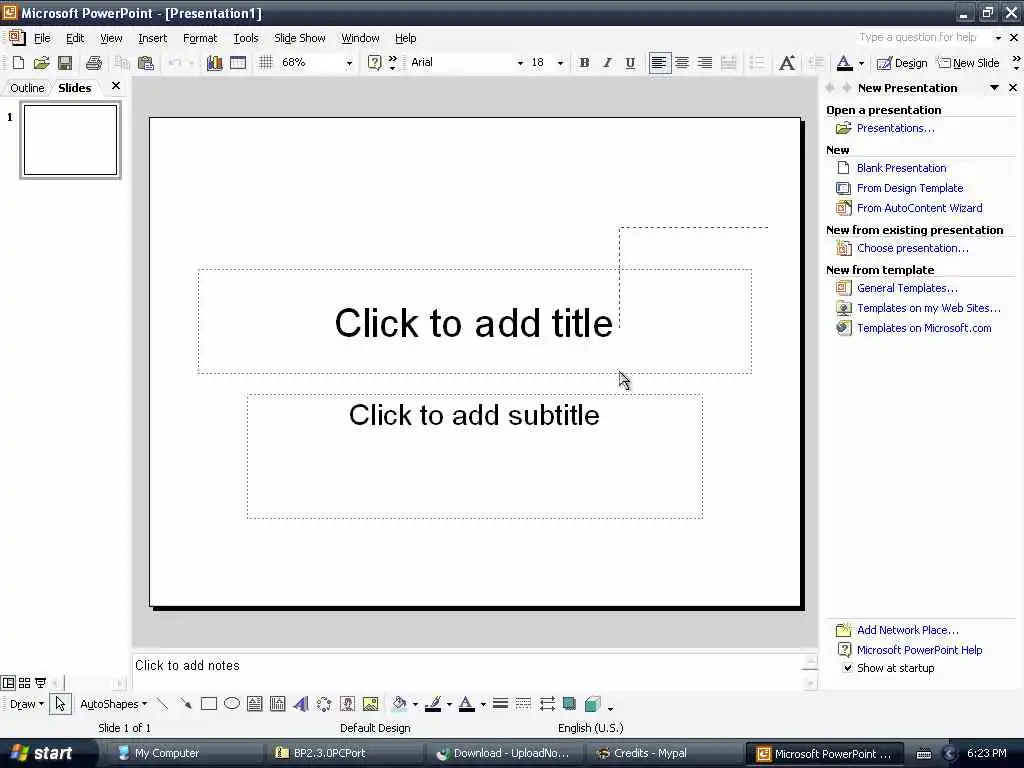Open the Slide Show menu

click(x=300, y=38)
